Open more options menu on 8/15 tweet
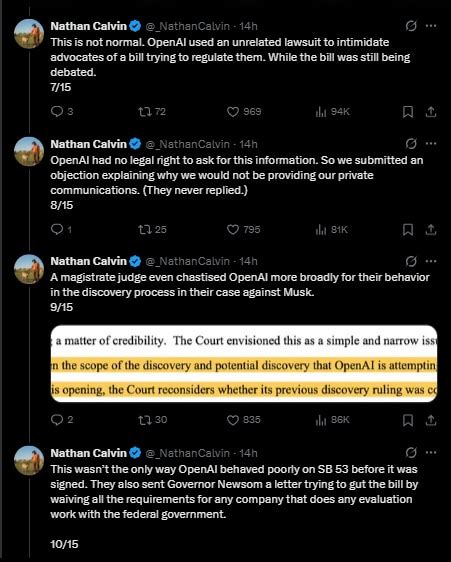This screenshot has height=562, width=451. click(x=431, y=143)
